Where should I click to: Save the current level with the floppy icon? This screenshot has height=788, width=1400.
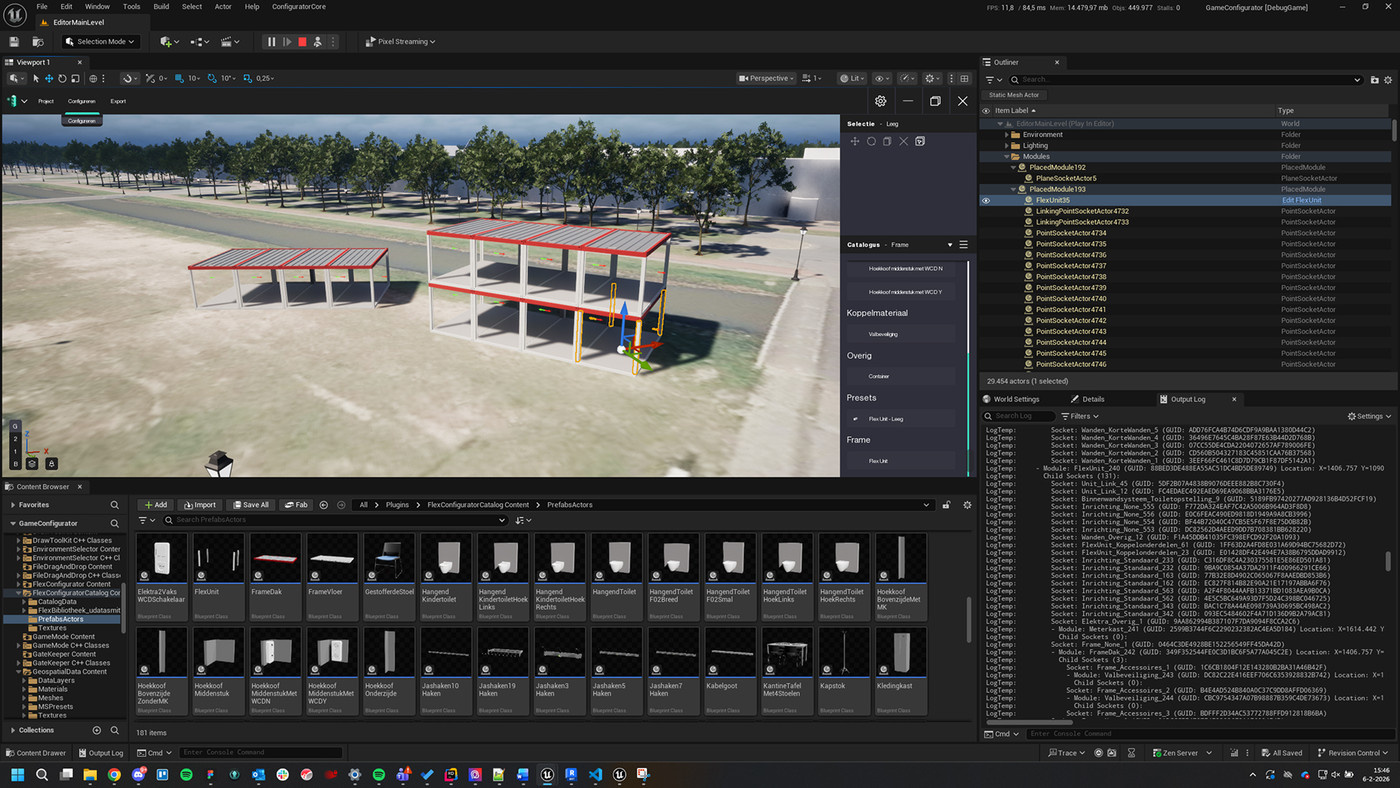tap(14, 42)
